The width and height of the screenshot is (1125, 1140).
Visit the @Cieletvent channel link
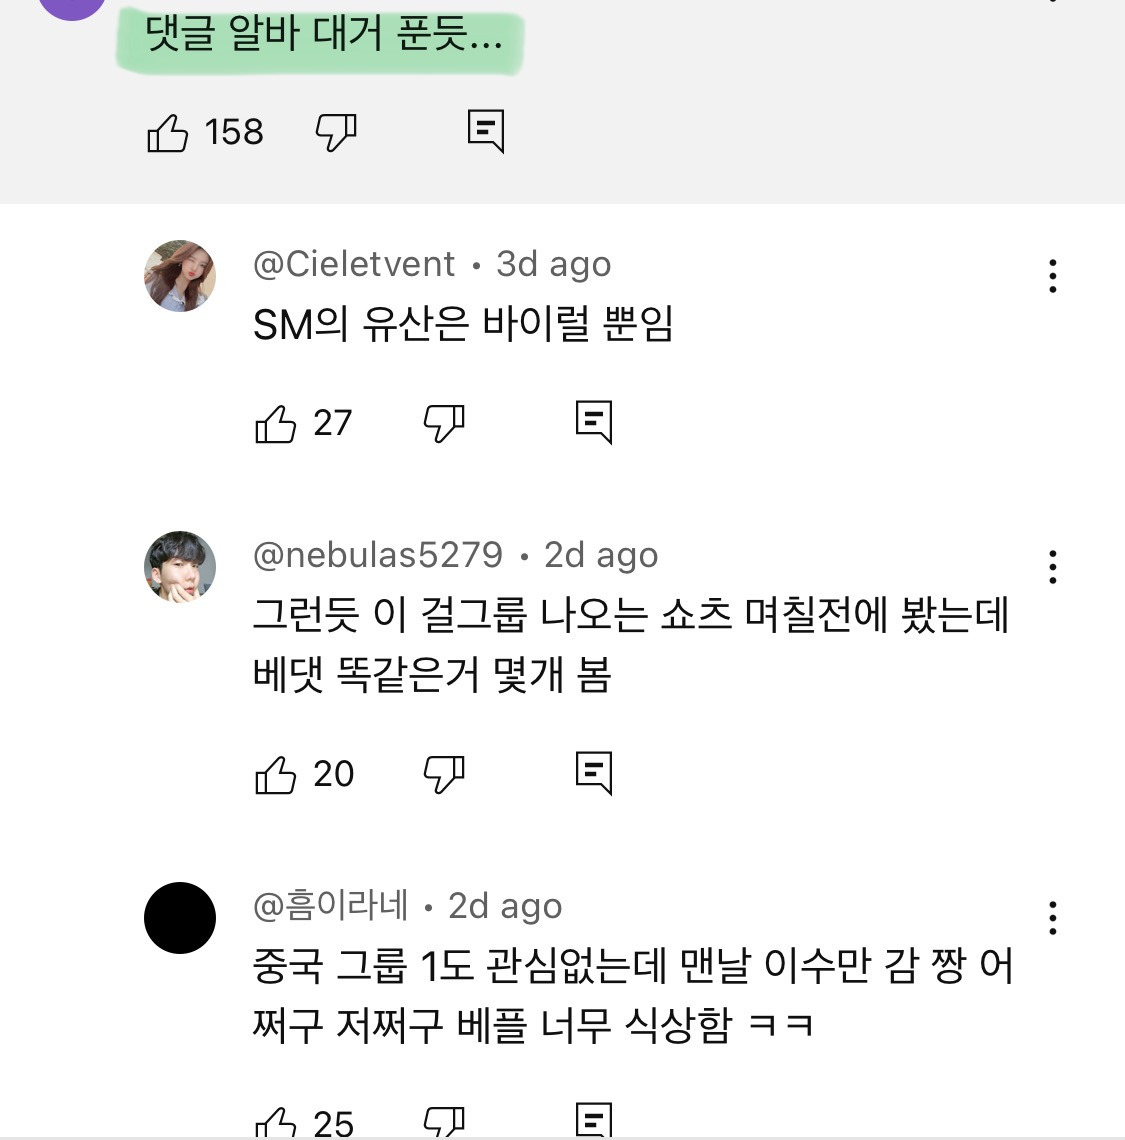[354, 264]
